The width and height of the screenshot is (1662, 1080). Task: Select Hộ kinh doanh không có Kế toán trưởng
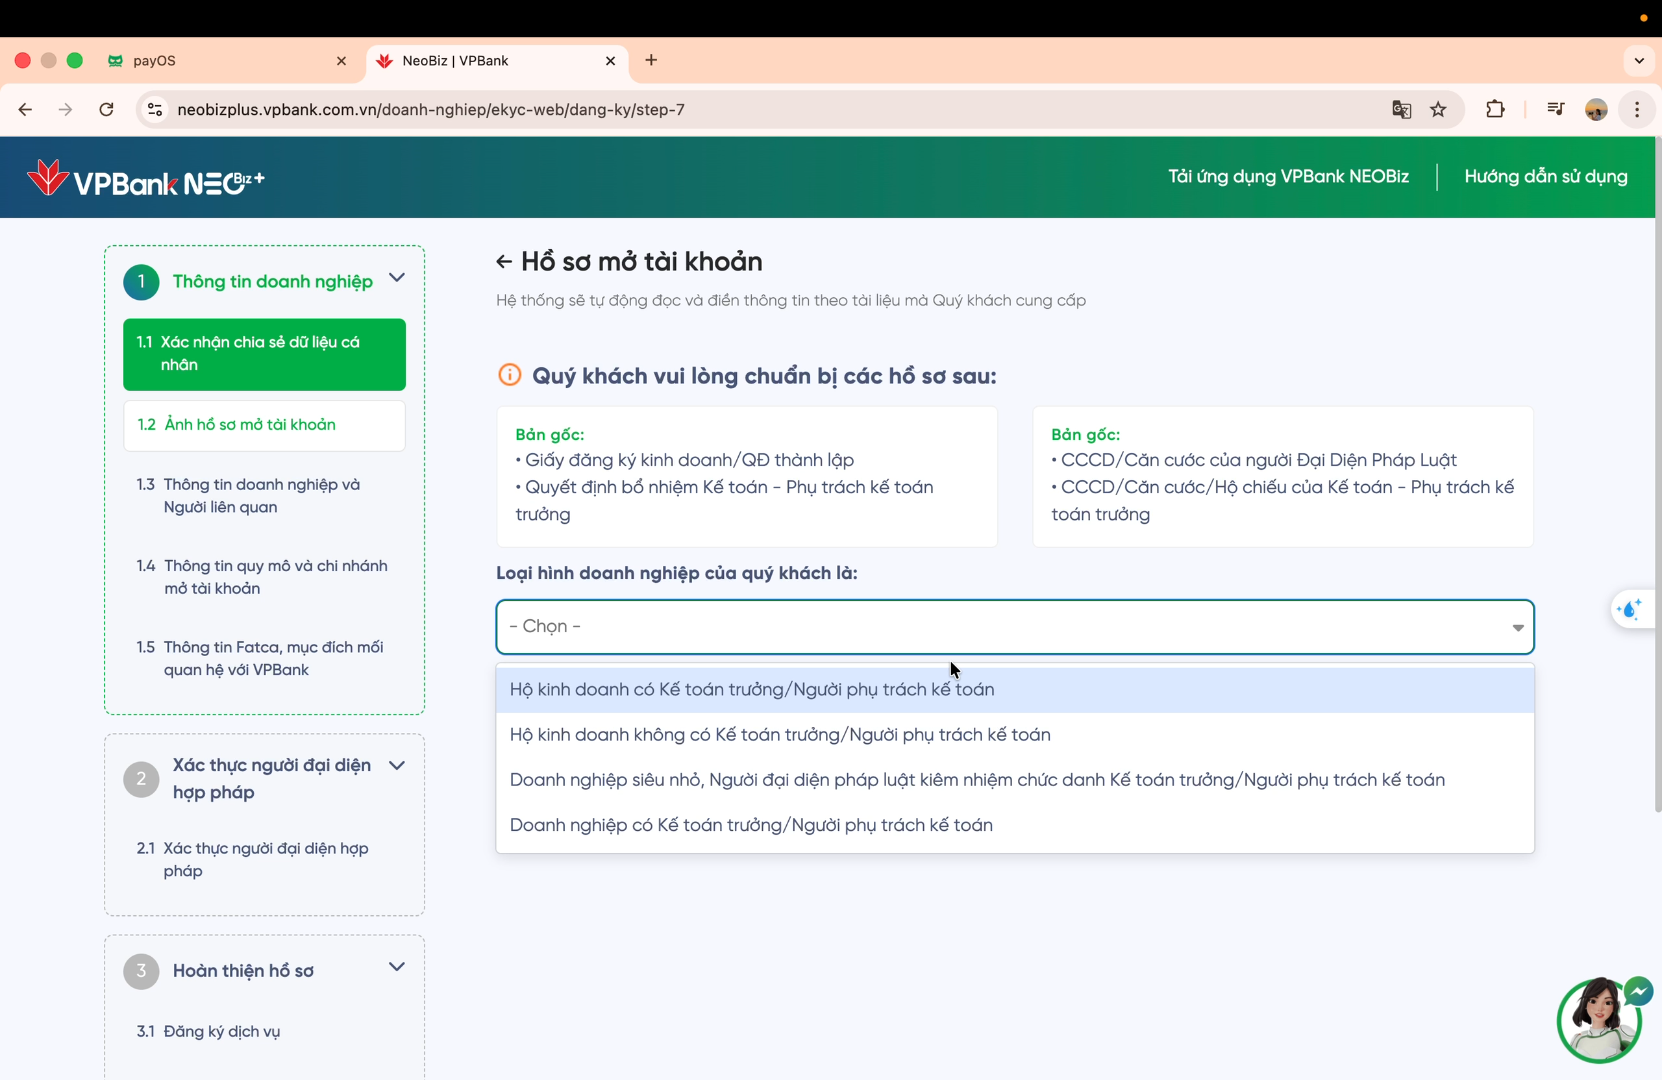click(x=780, y=735)
